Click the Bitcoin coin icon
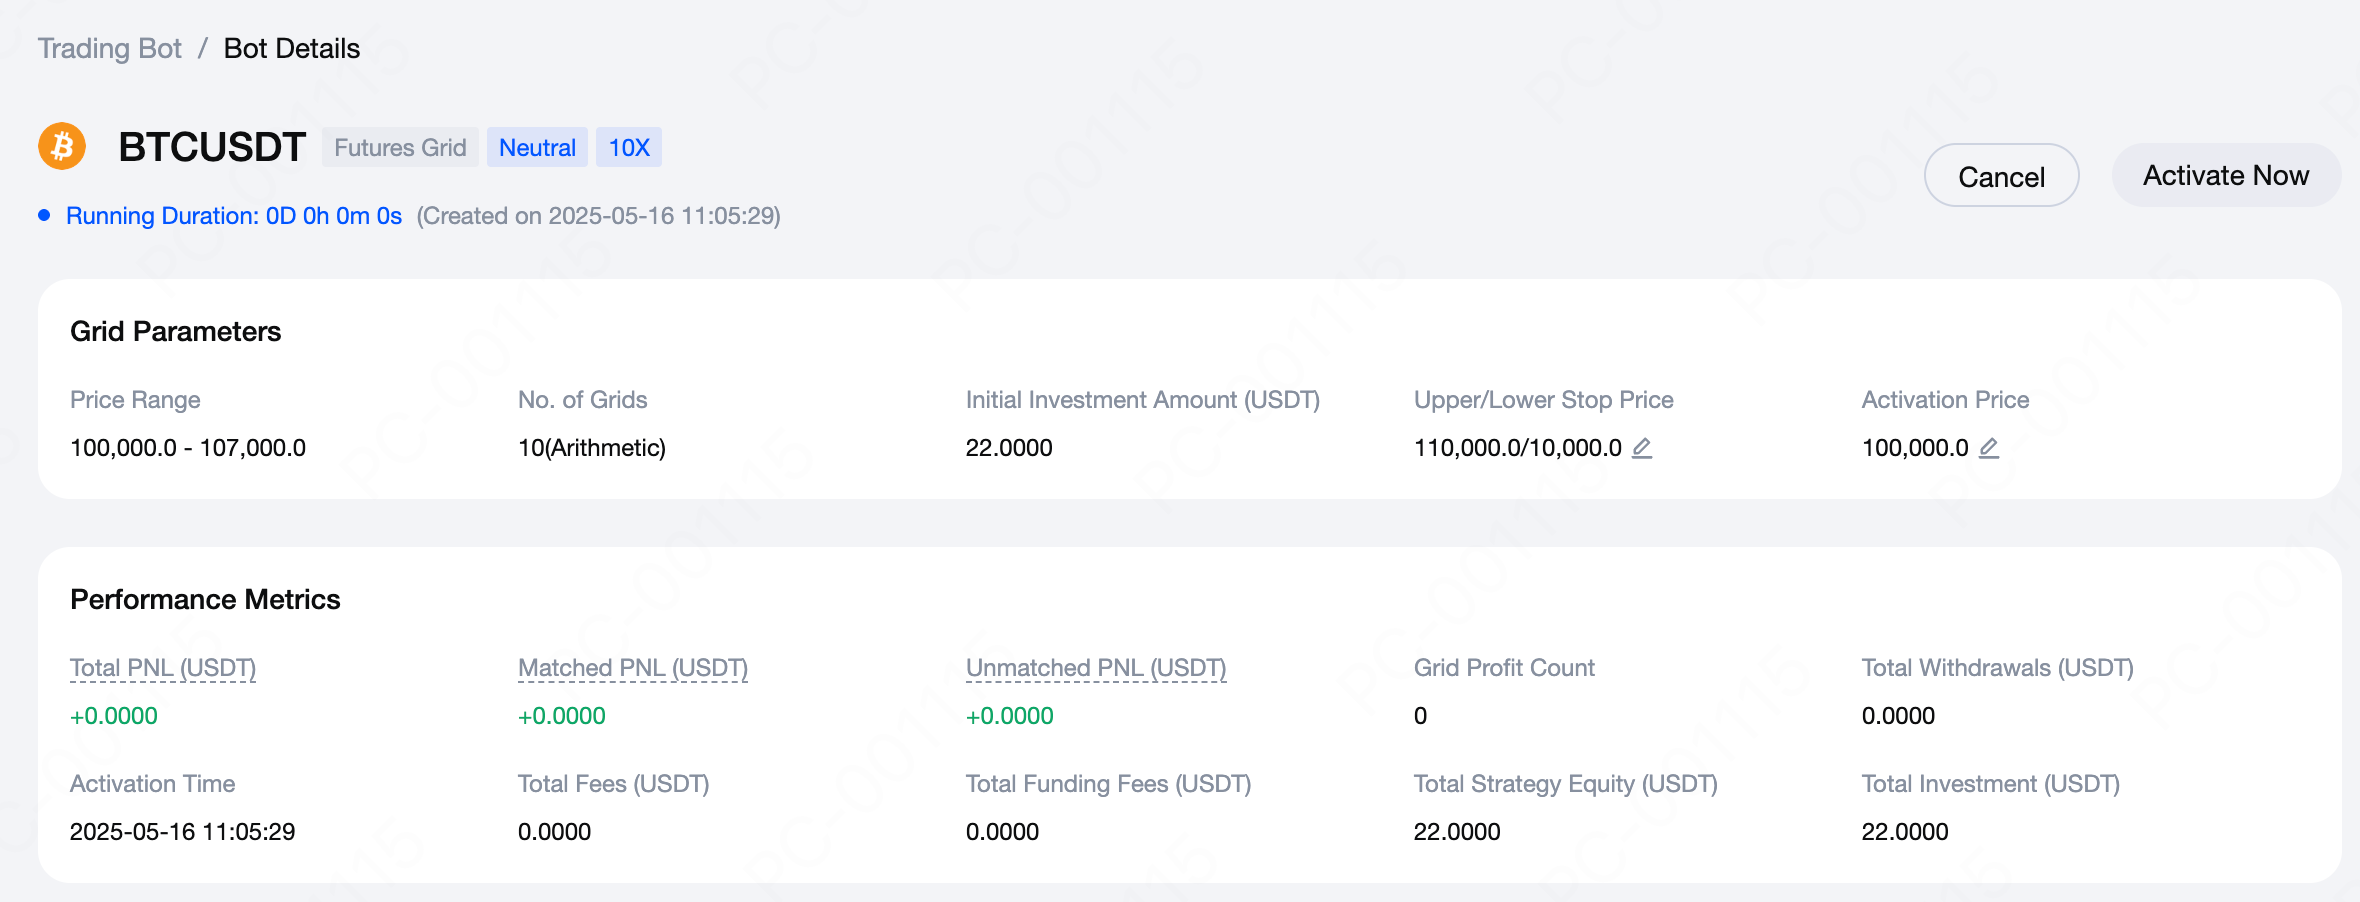 point(62,146)
